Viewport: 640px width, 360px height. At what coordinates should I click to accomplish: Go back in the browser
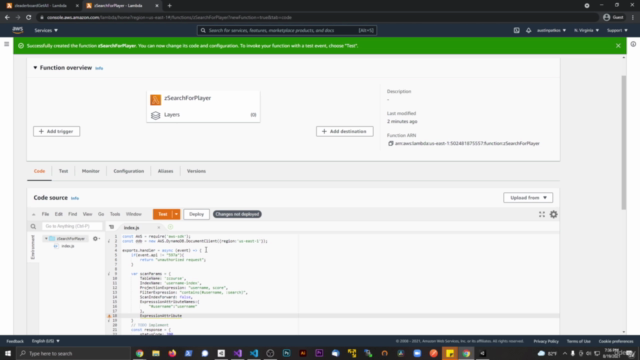click(x=7, y=18)
